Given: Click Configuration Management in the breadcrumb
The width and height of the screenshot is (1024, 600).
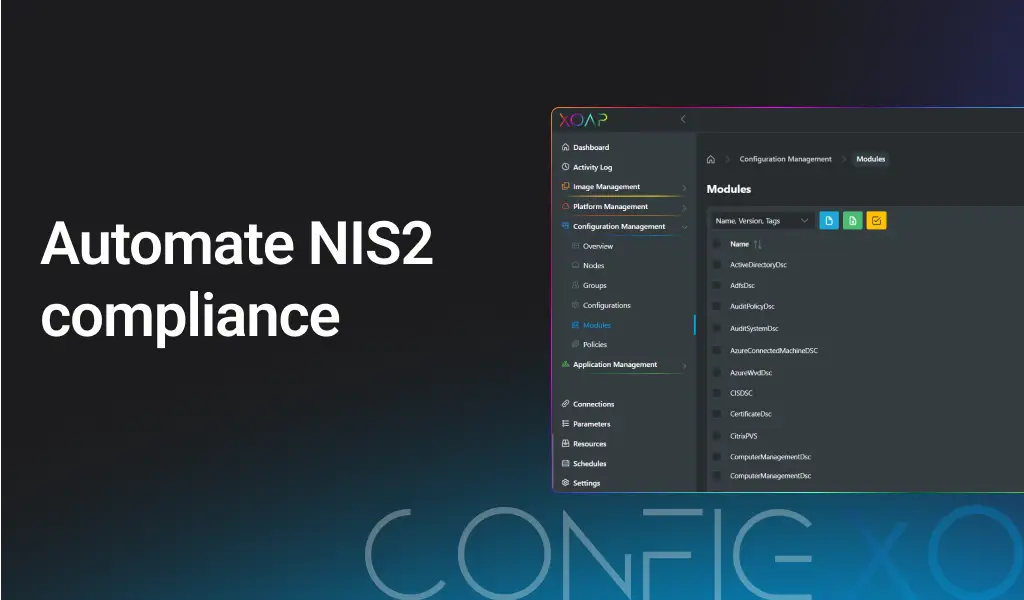Looking at the screenshot, I should click(785, 159).
